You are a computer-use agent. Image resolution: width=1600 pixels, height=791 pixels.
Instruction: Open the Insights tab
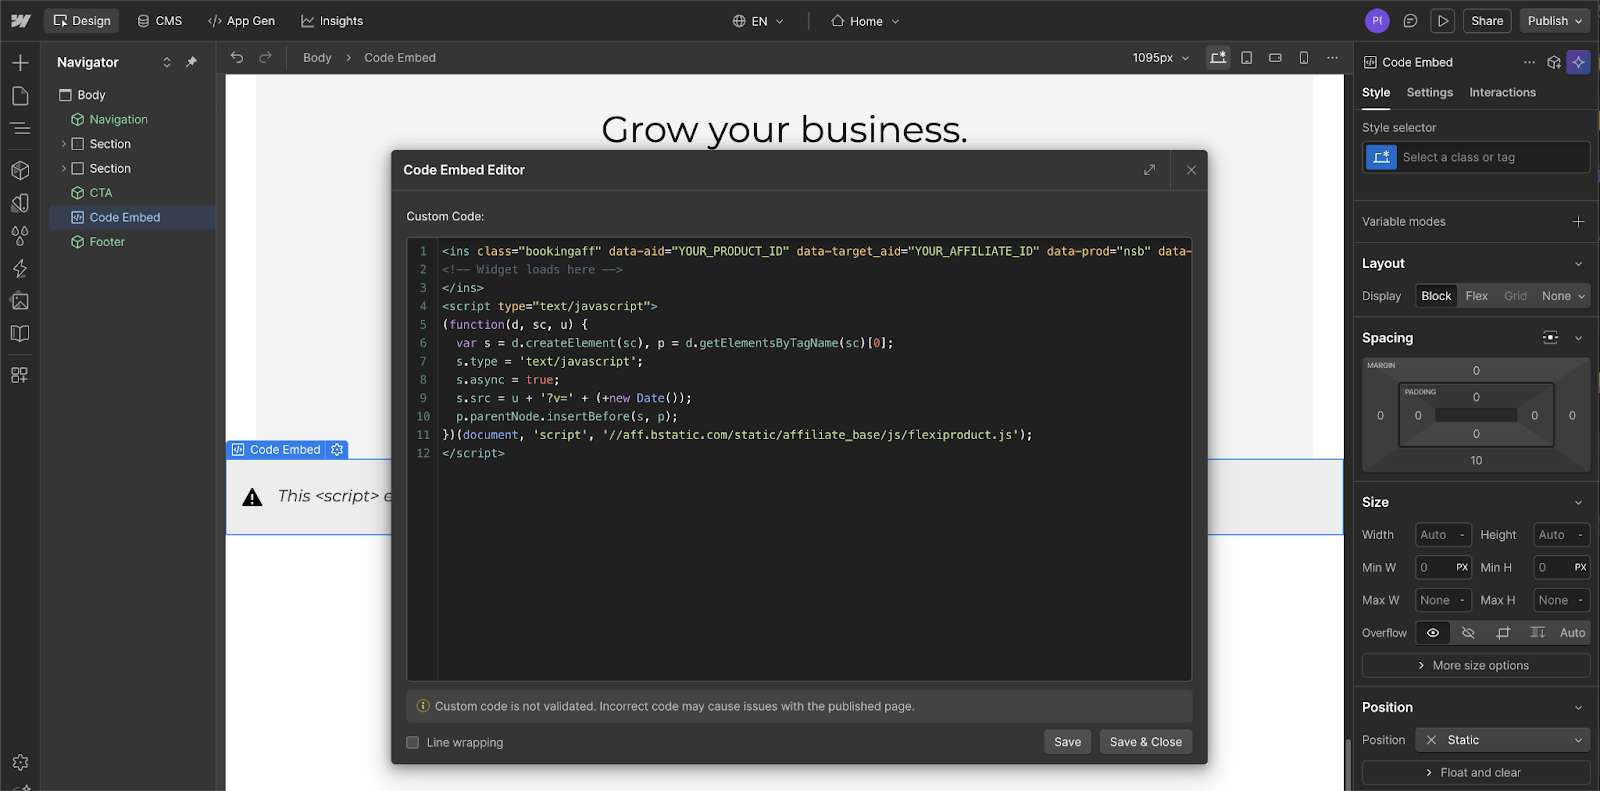(x=332, y=21)
